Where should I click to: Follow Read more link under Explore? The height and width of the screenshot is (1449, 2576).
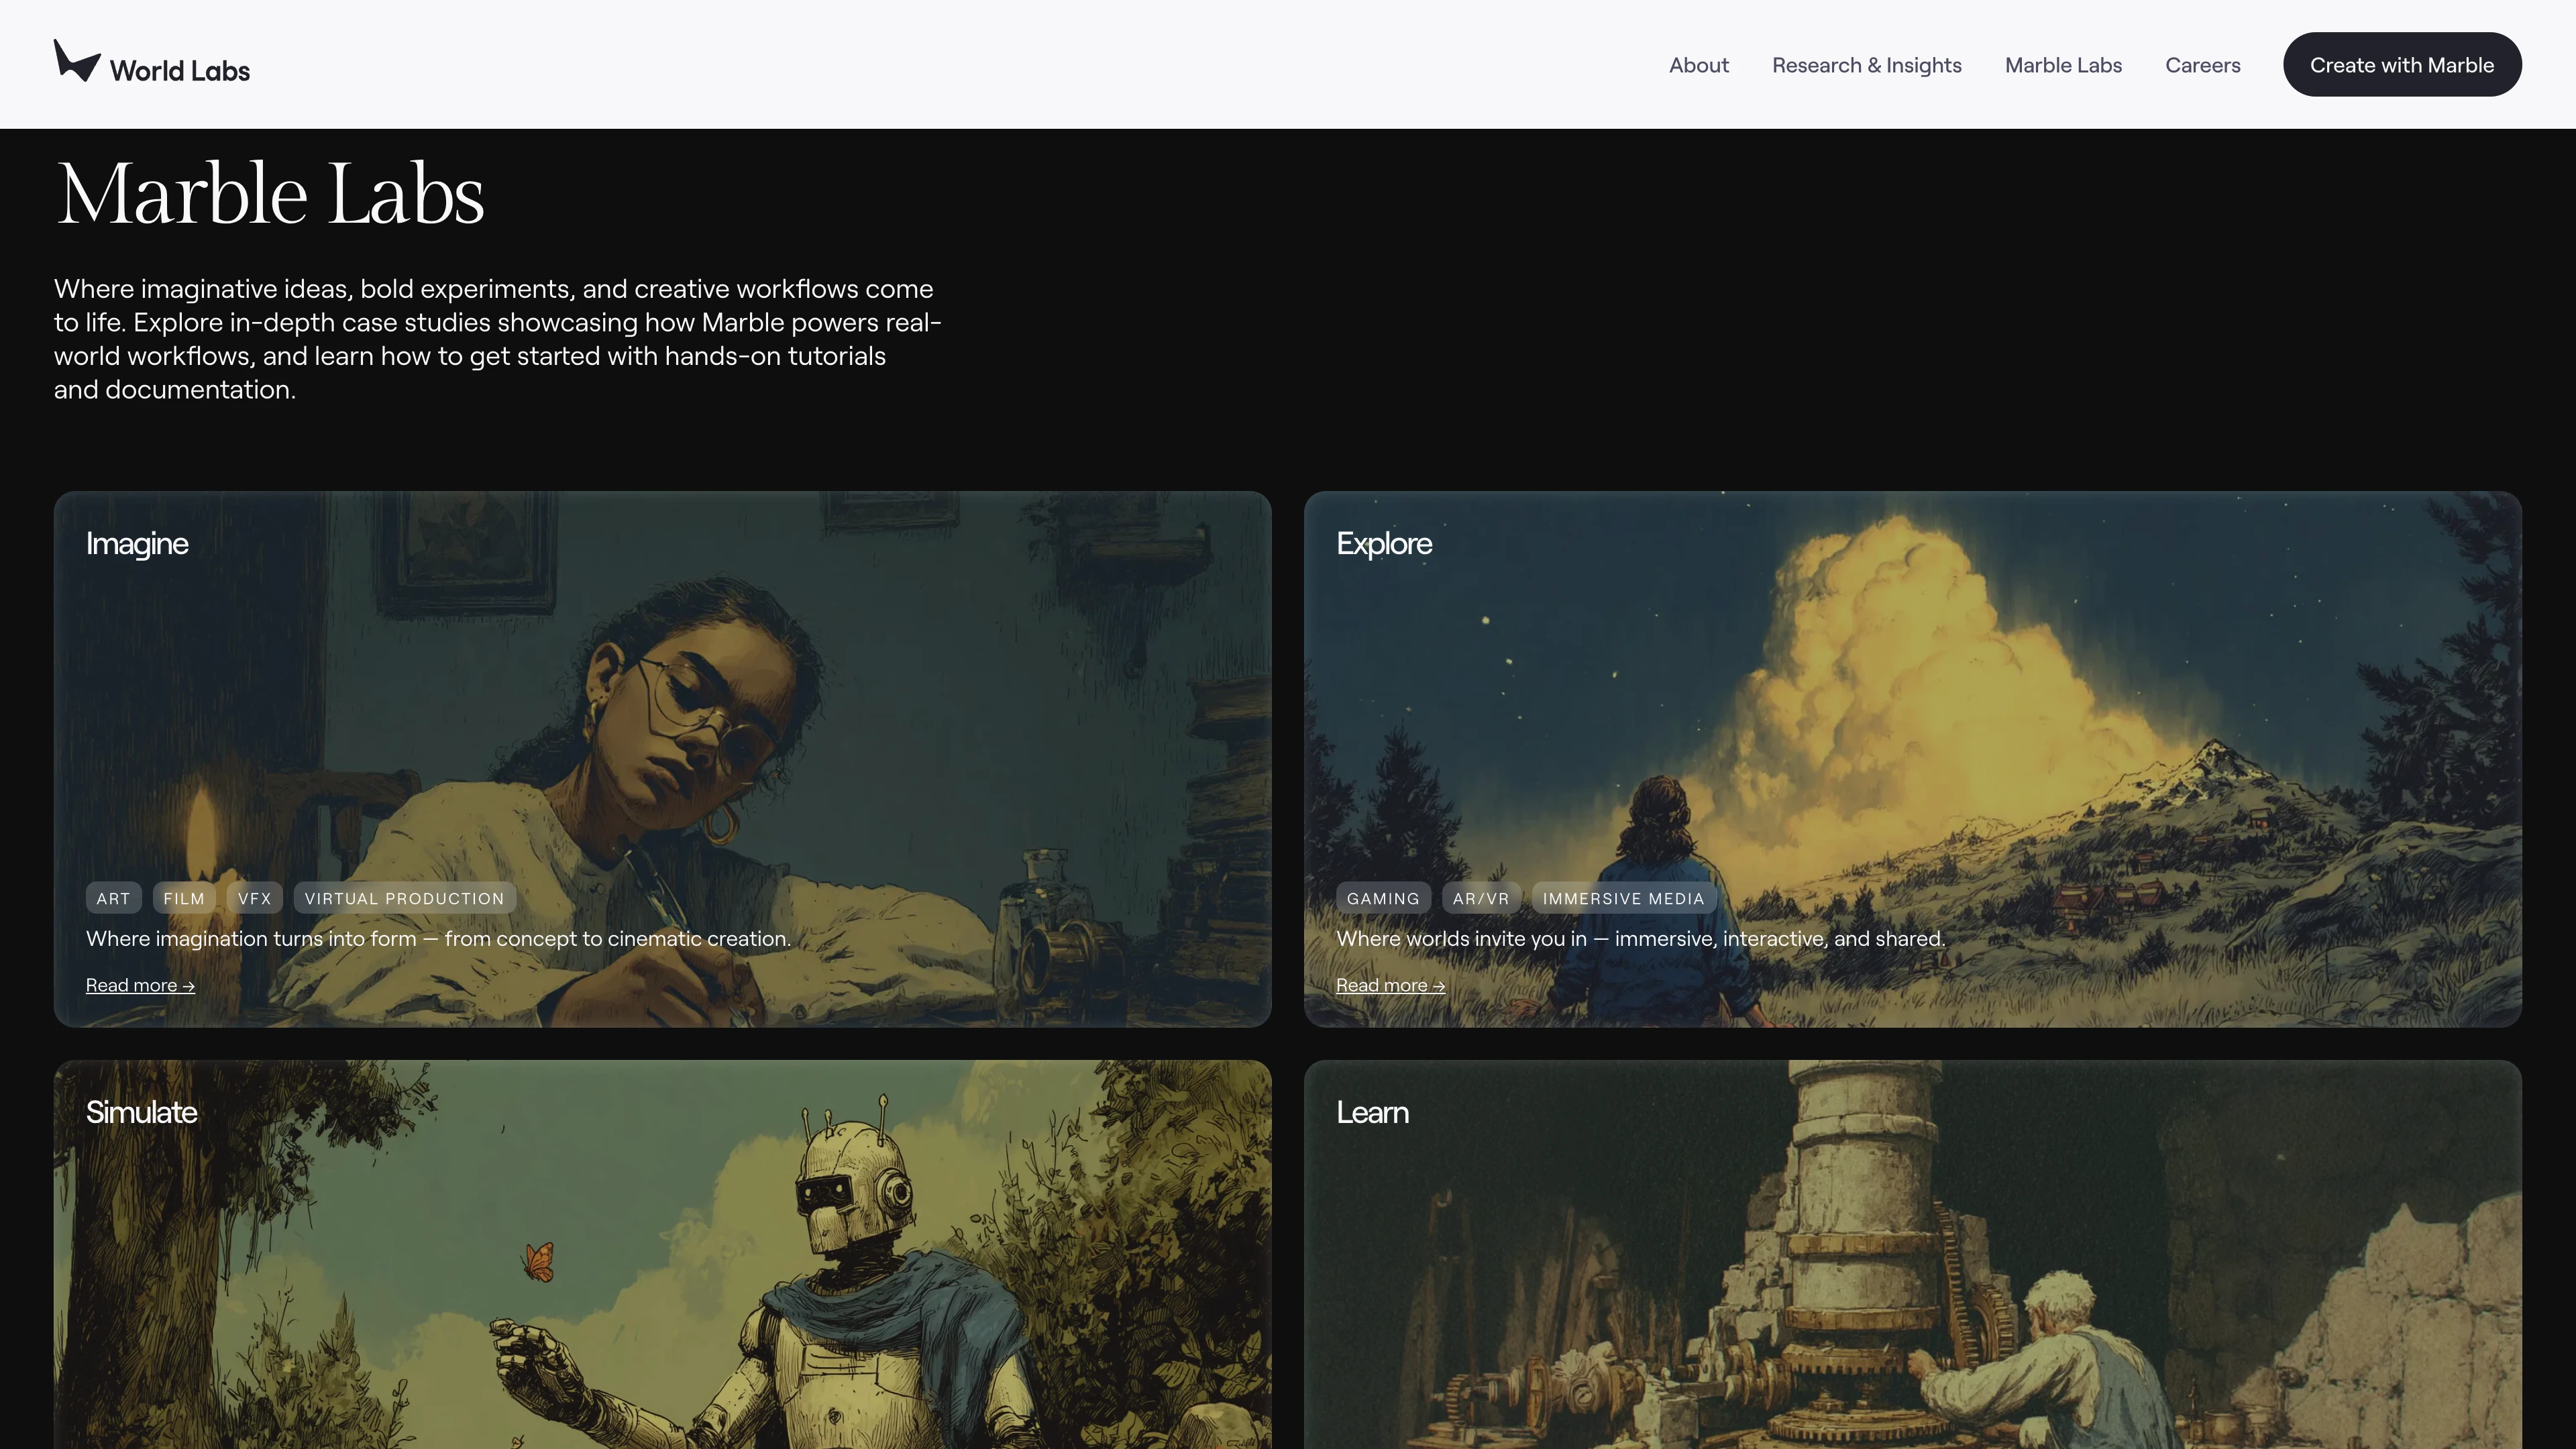pyautogui.click(x=1390, y=985)
